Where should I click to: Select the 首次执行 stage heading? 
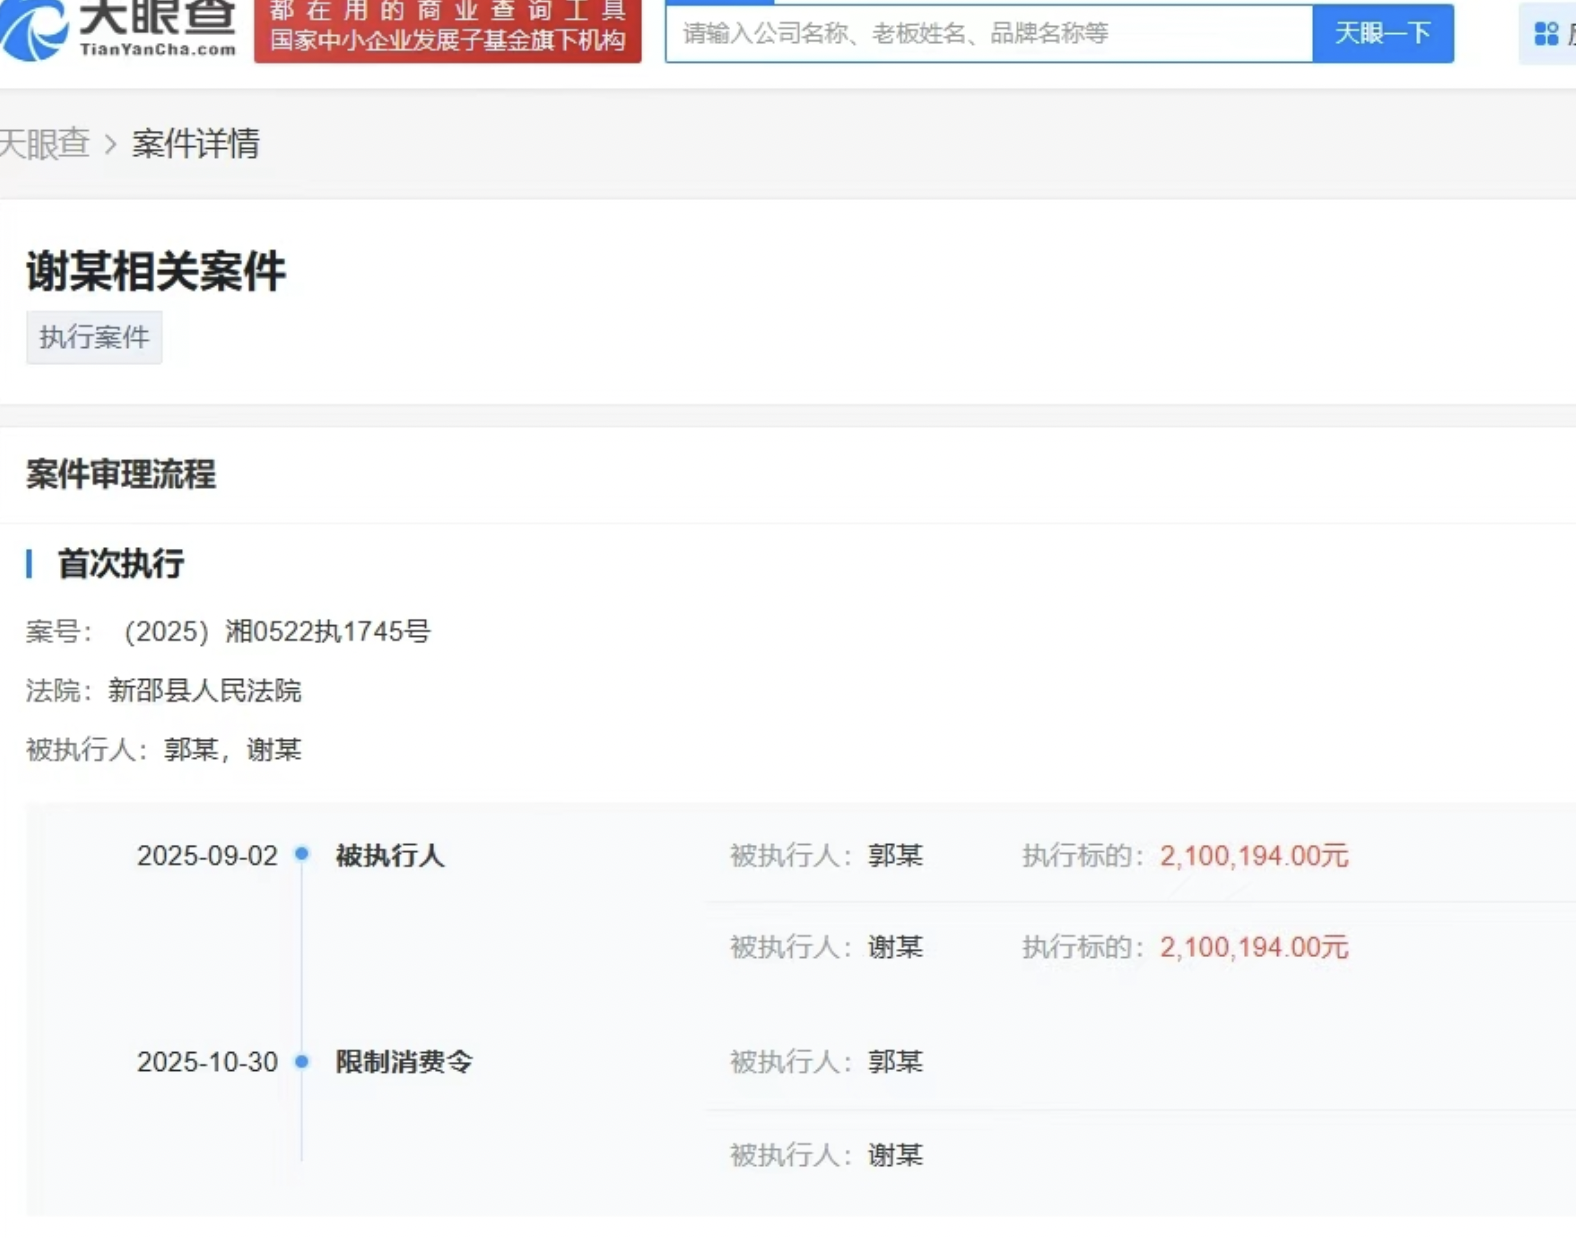click(121, 564)
